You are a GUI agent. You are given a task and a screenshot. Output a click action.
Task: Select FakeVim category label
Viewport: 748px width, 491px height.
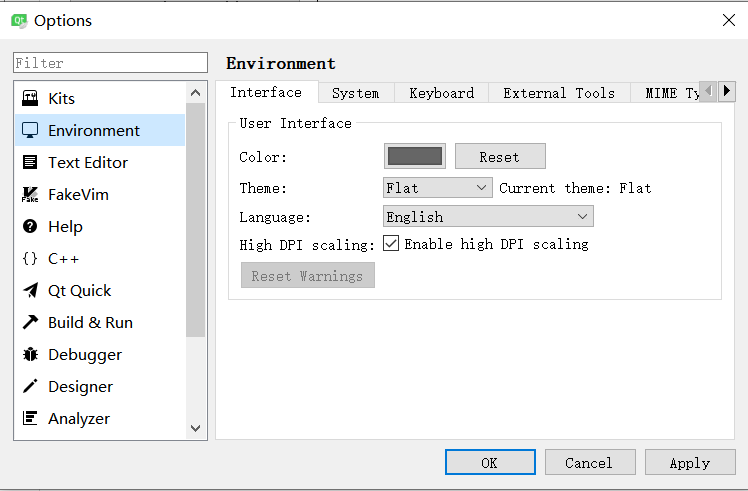pos(78,195)
